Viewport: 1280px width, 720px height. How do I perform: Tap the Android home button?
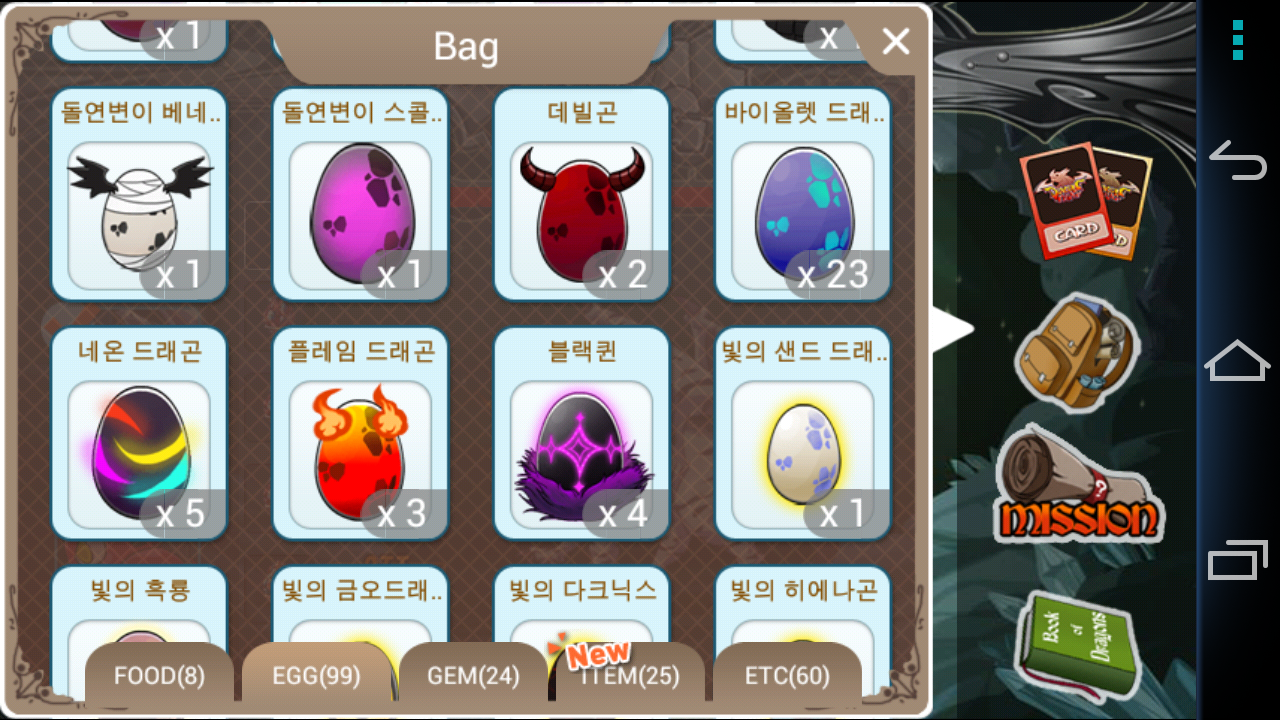tap(1238, 360)
